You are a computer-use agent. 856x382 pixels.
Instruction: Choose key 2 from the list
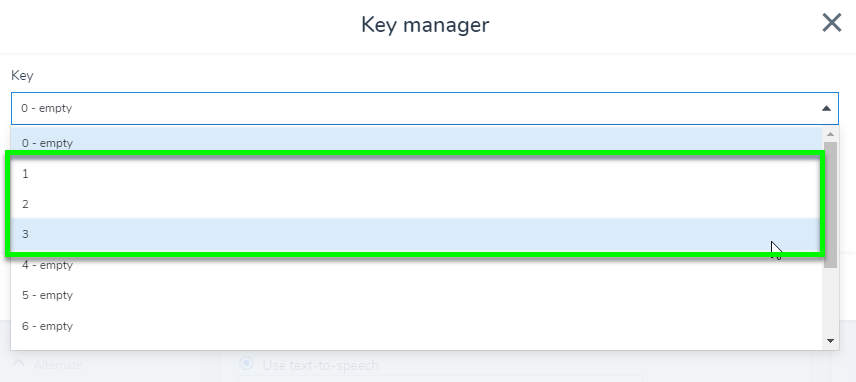click(x=417, y=204)
